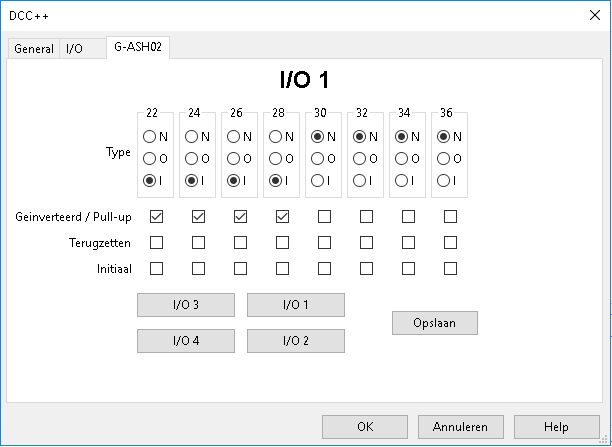Set port 22 type to N

click(x=150, y=136)
